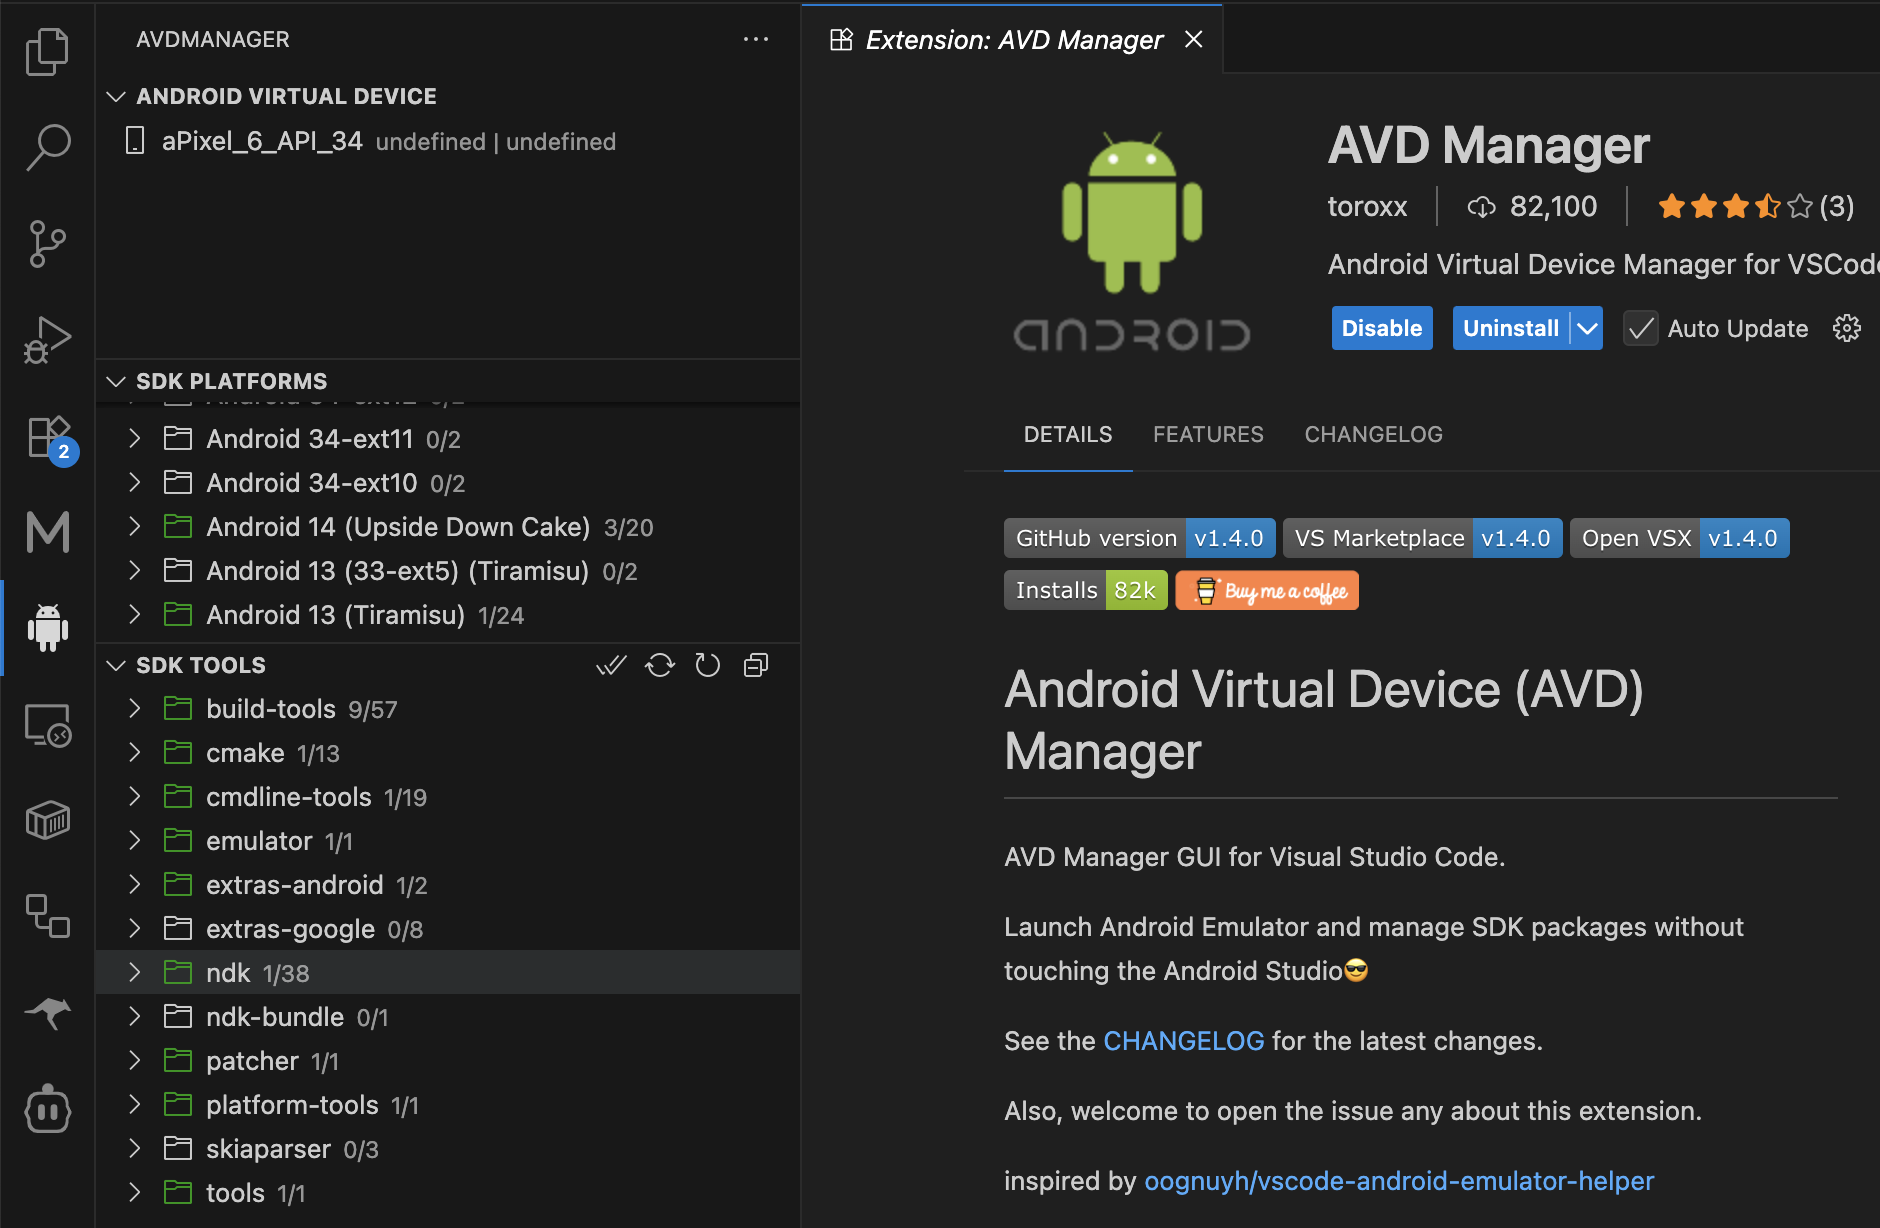
Task: Select the patcher 1/1 row
Action: 448,1060
